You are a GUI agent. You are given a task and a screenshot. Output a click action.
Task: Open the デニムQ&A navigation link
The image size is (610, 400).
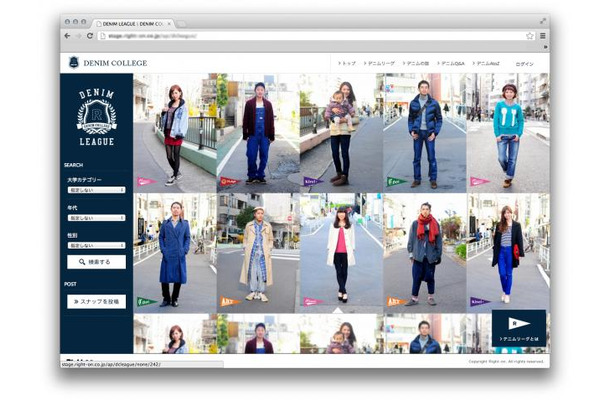point(451,63)
